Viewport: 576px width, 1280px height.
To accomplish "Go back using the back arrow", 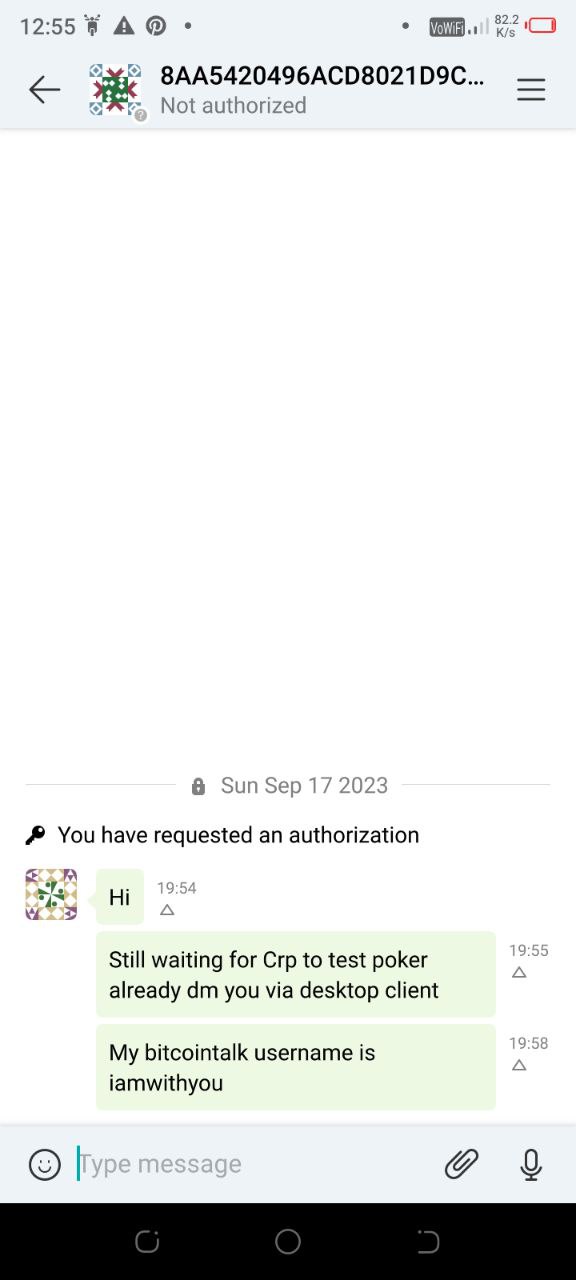I will (x=44, y=90).
